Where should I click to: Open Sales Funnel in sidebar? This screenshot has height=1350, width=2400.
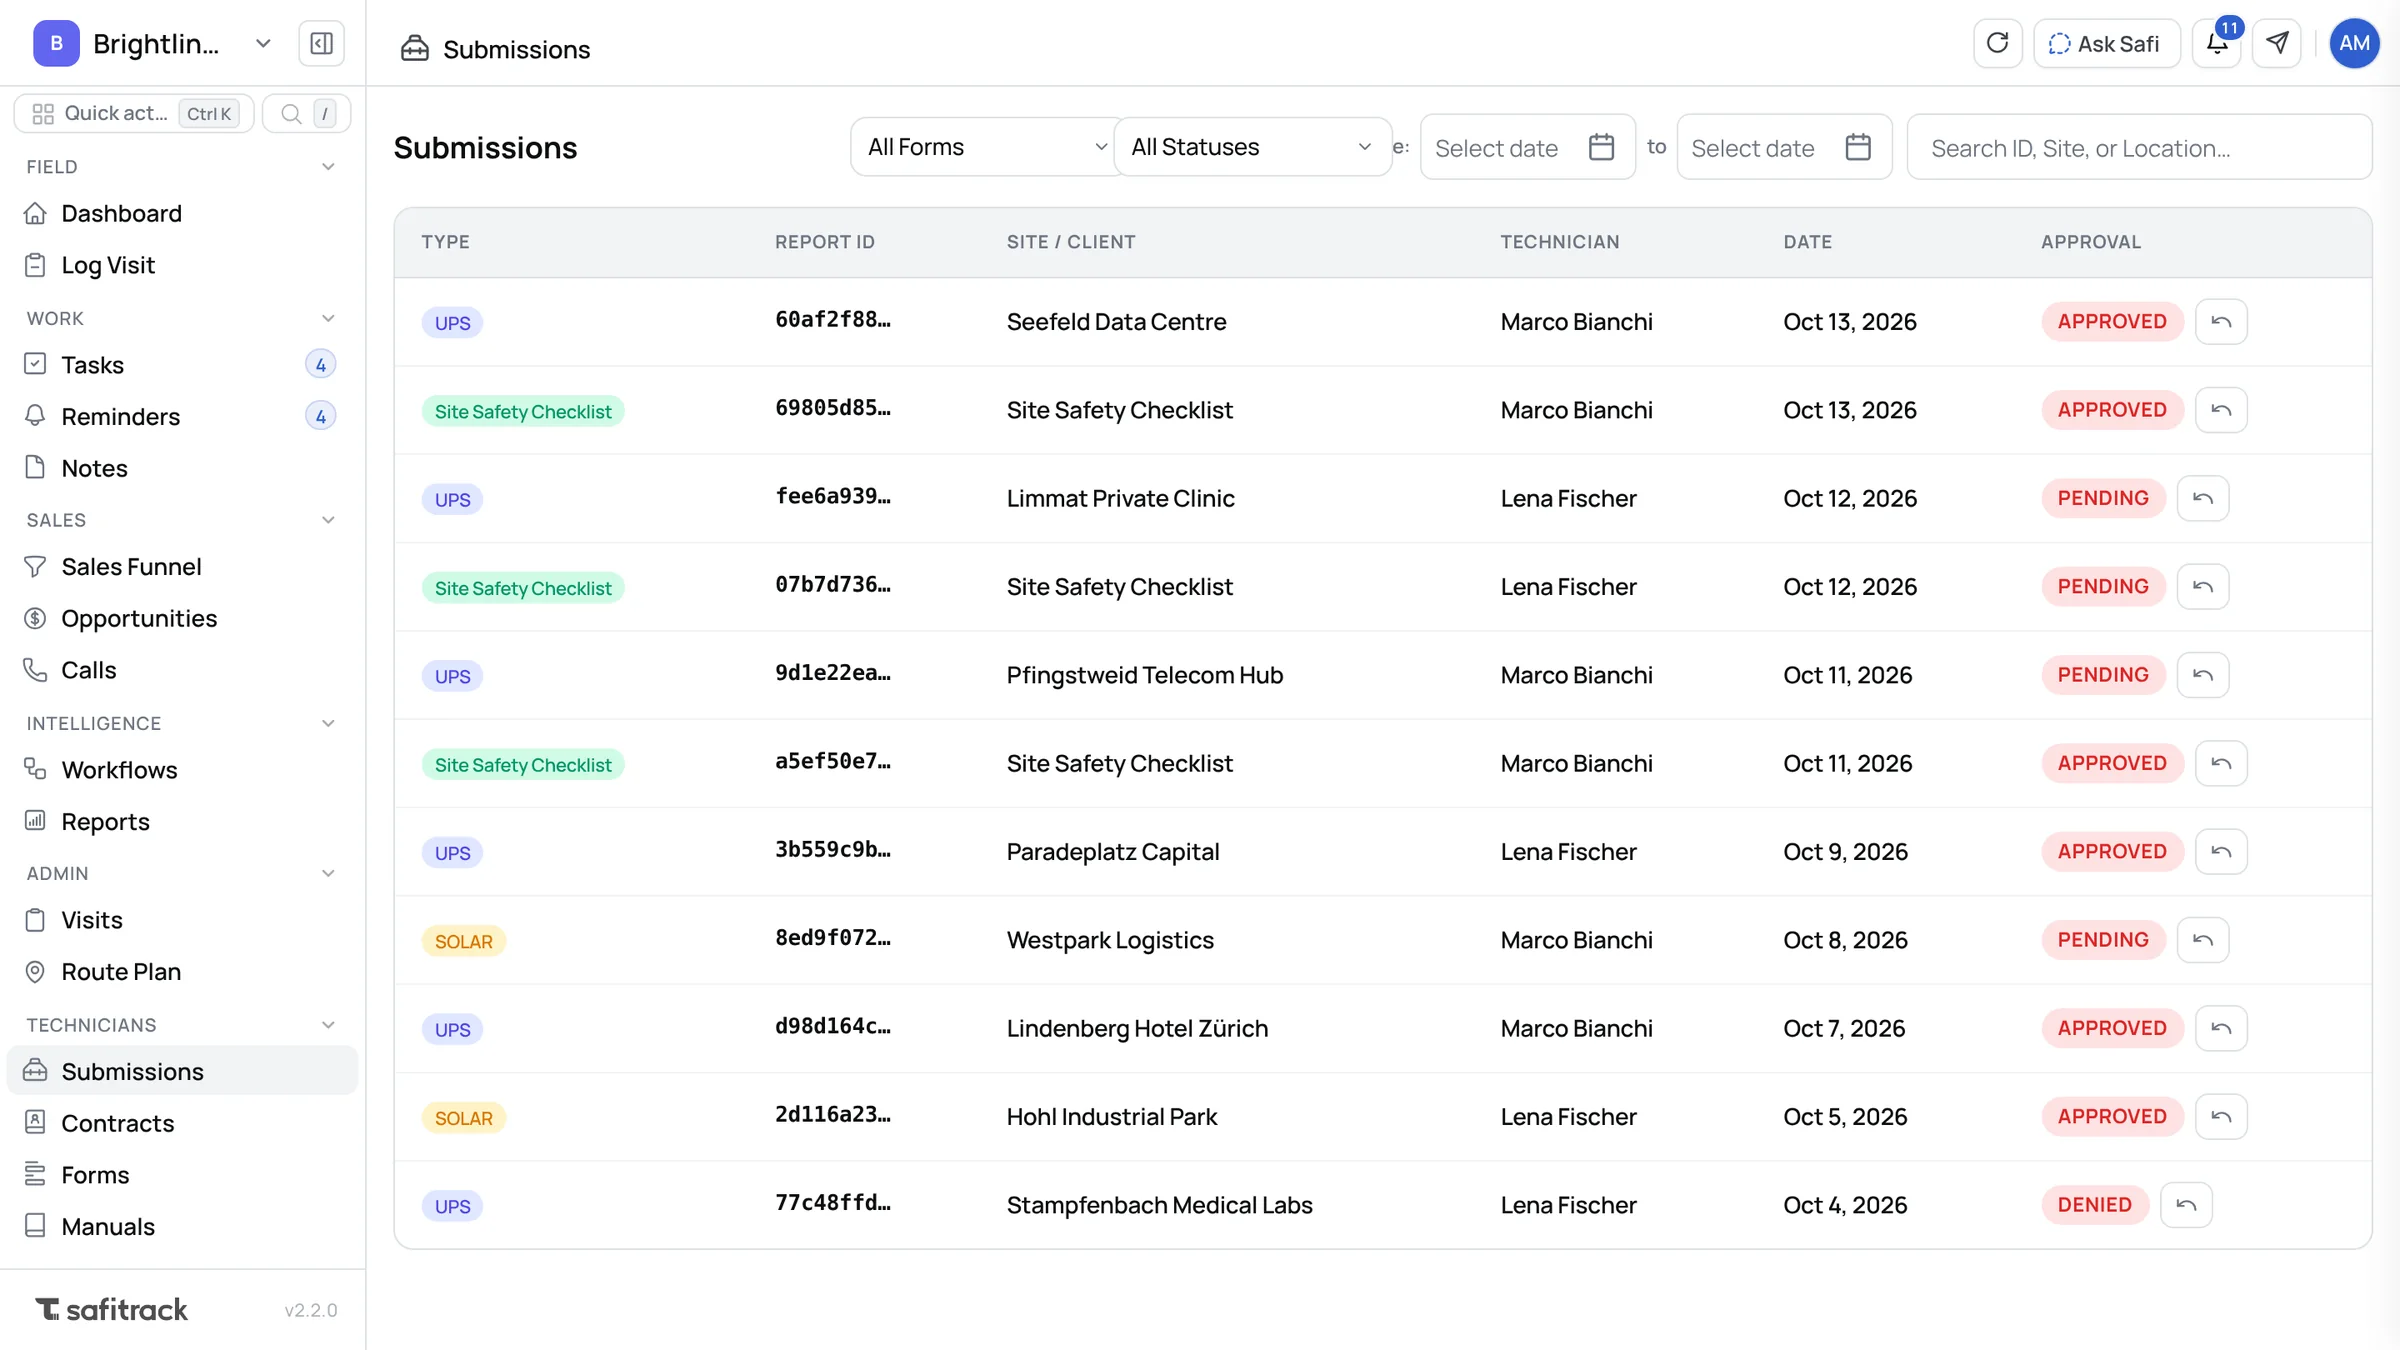tap(182, 567)
